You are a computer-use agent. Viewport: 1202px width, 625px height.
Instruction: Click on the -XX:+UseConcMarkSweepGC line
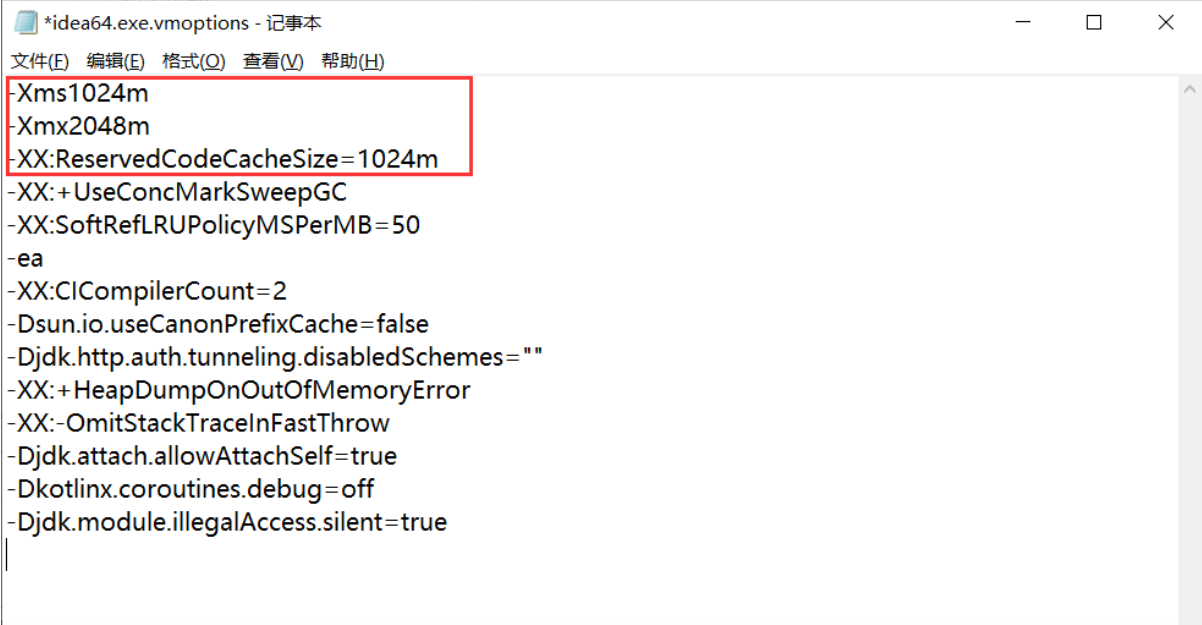click(177, 193)
